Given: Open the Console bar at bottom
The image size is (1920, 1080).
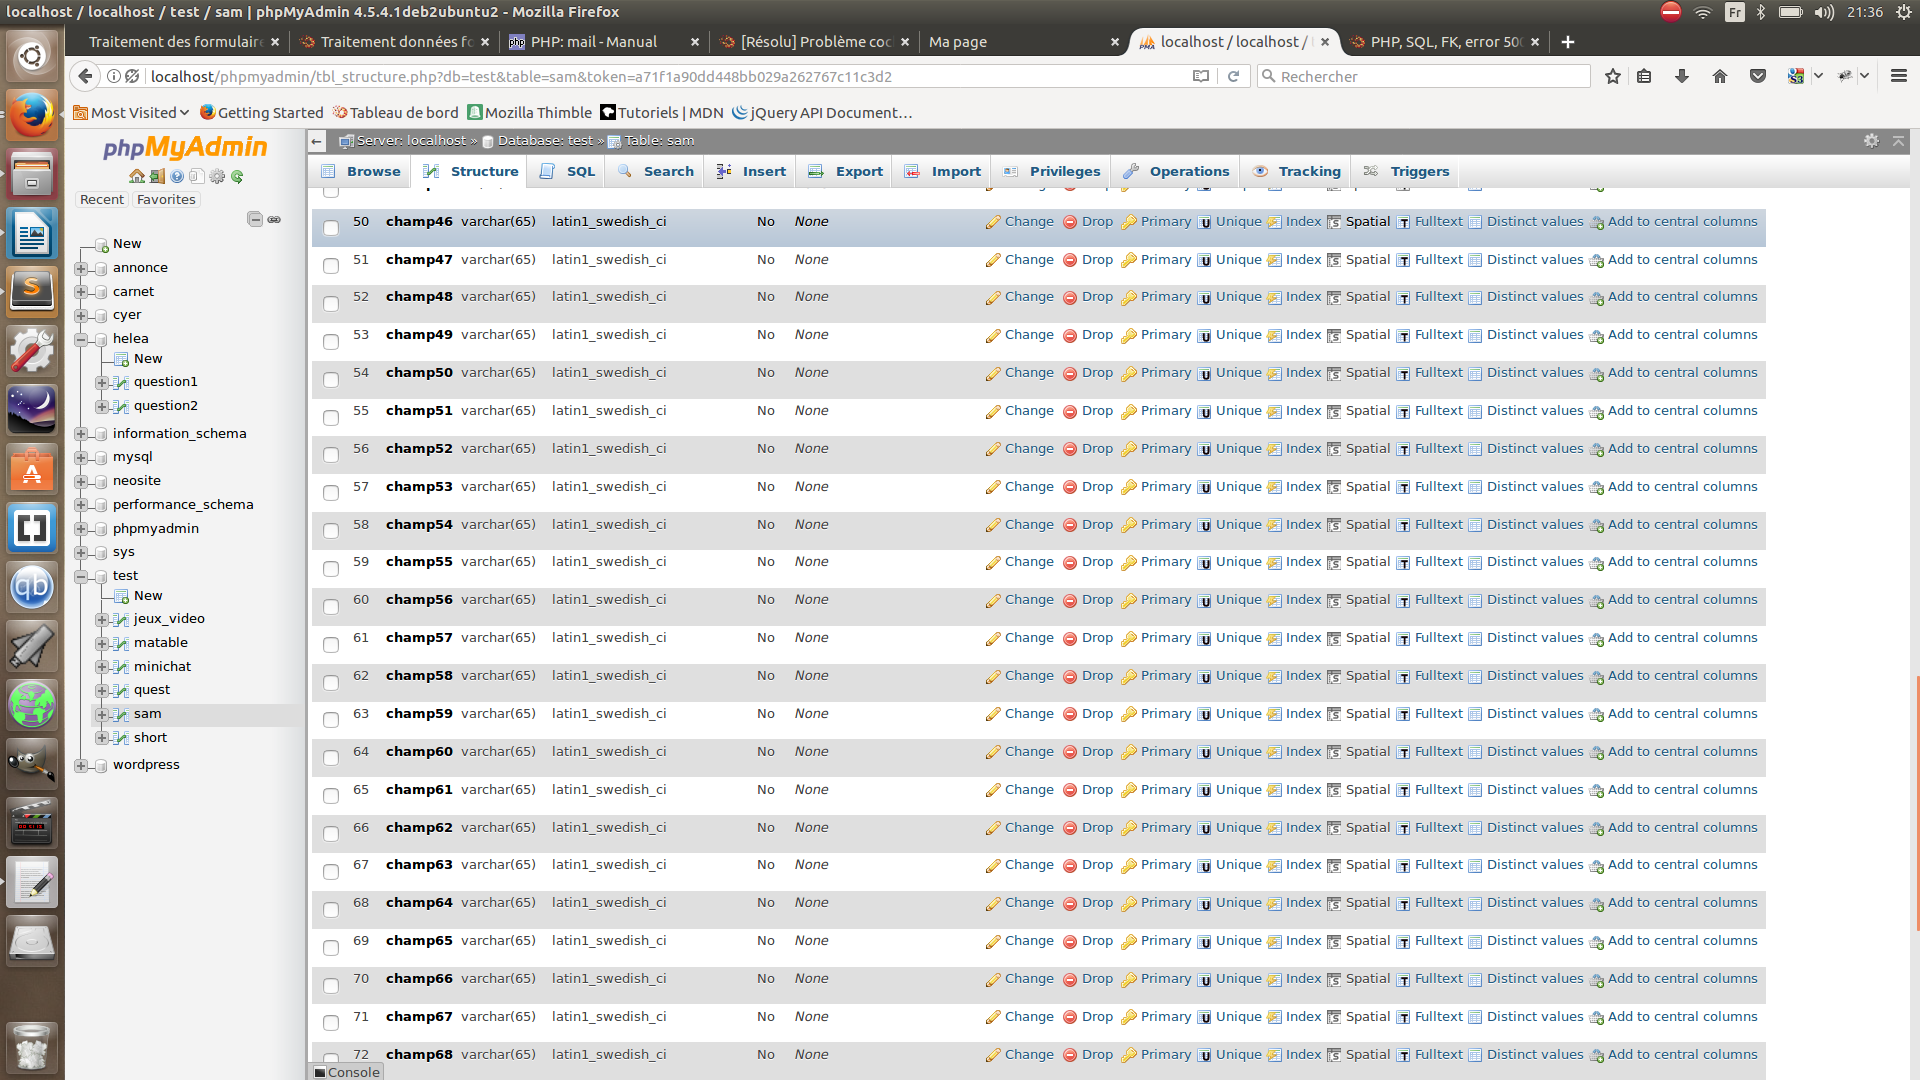Looking at the screenshot, I should tap(346, 1072).
